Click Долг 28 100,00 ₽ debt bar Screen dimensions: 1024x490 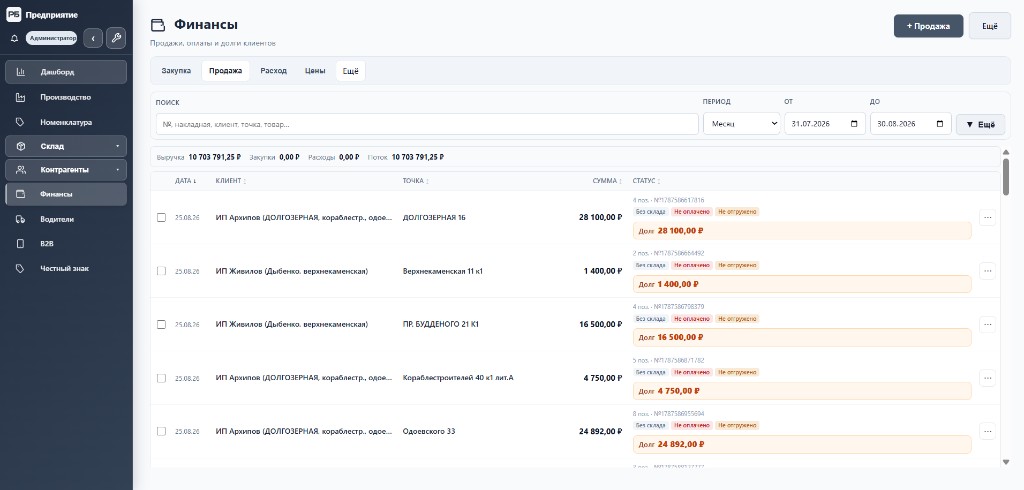pyautogui.click(x=802, y=231)
